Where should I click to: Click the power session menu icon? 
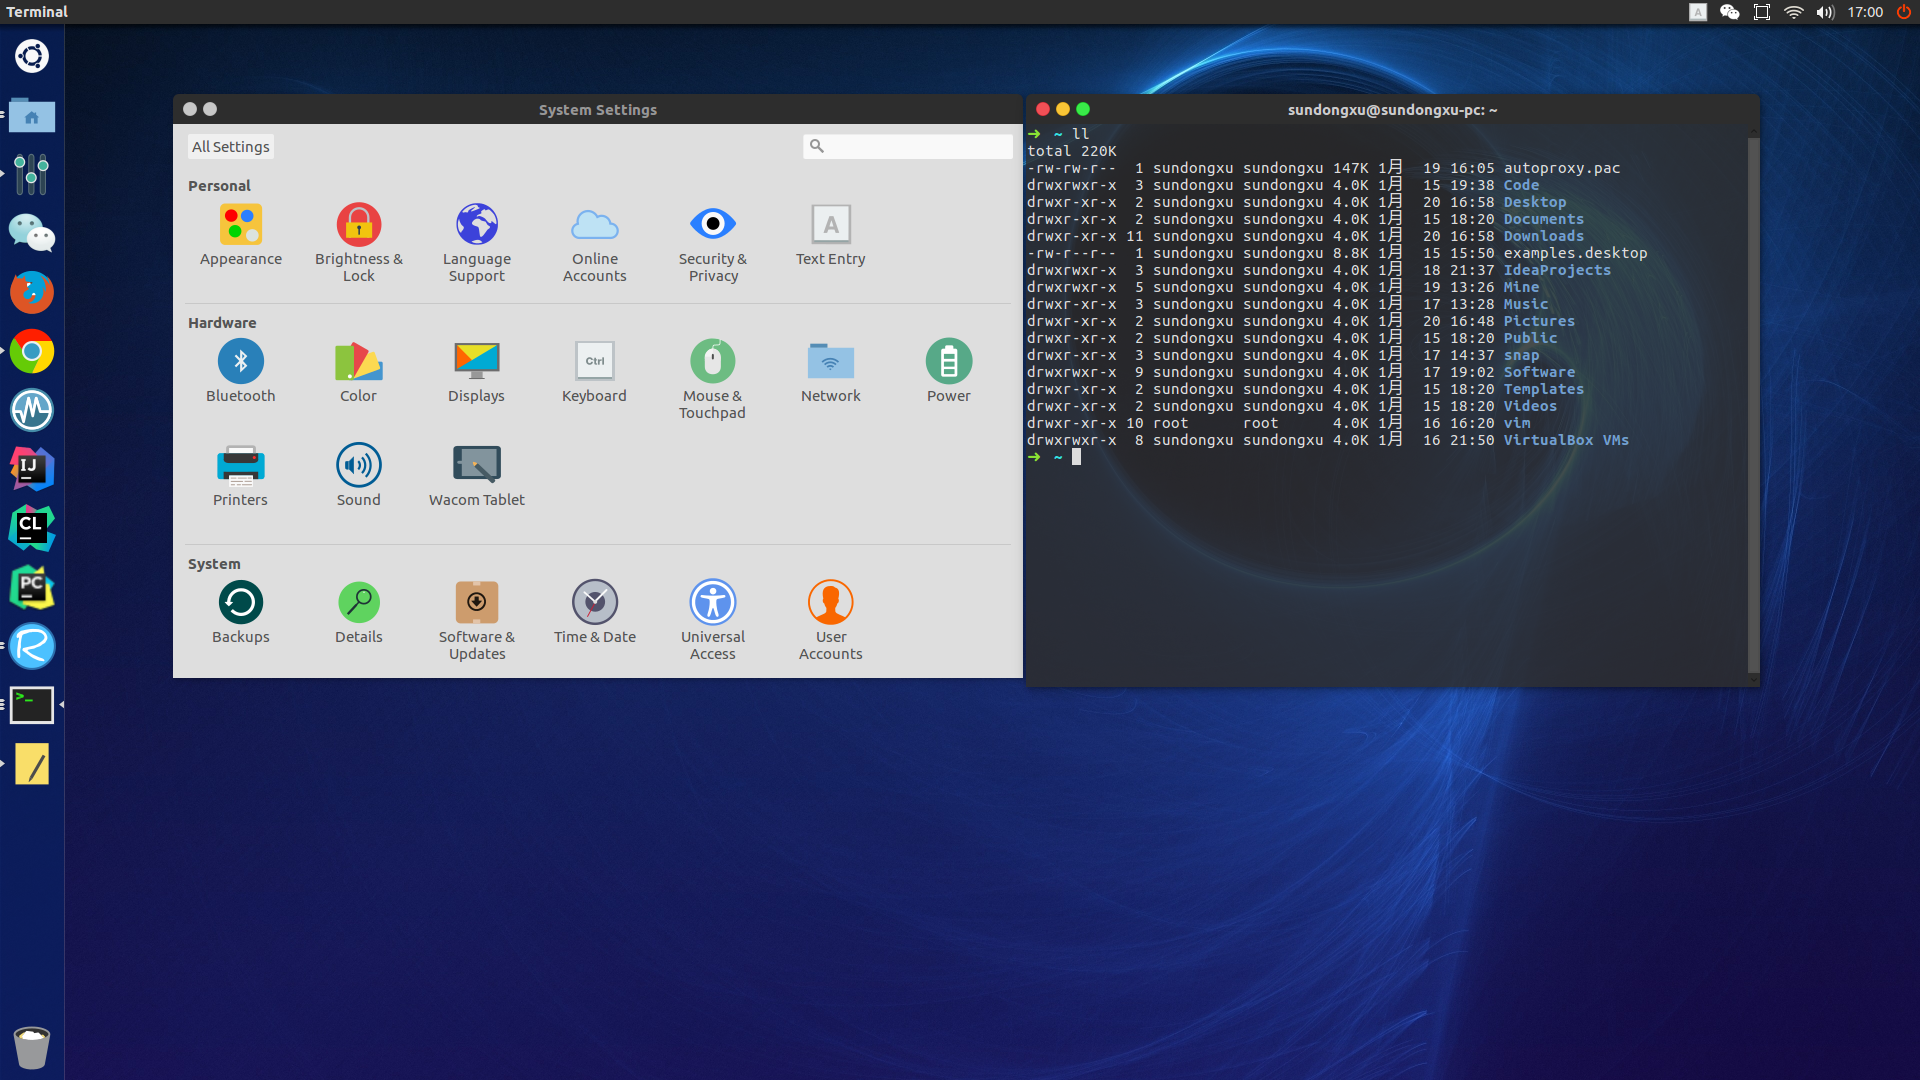tap(1904, 12)
